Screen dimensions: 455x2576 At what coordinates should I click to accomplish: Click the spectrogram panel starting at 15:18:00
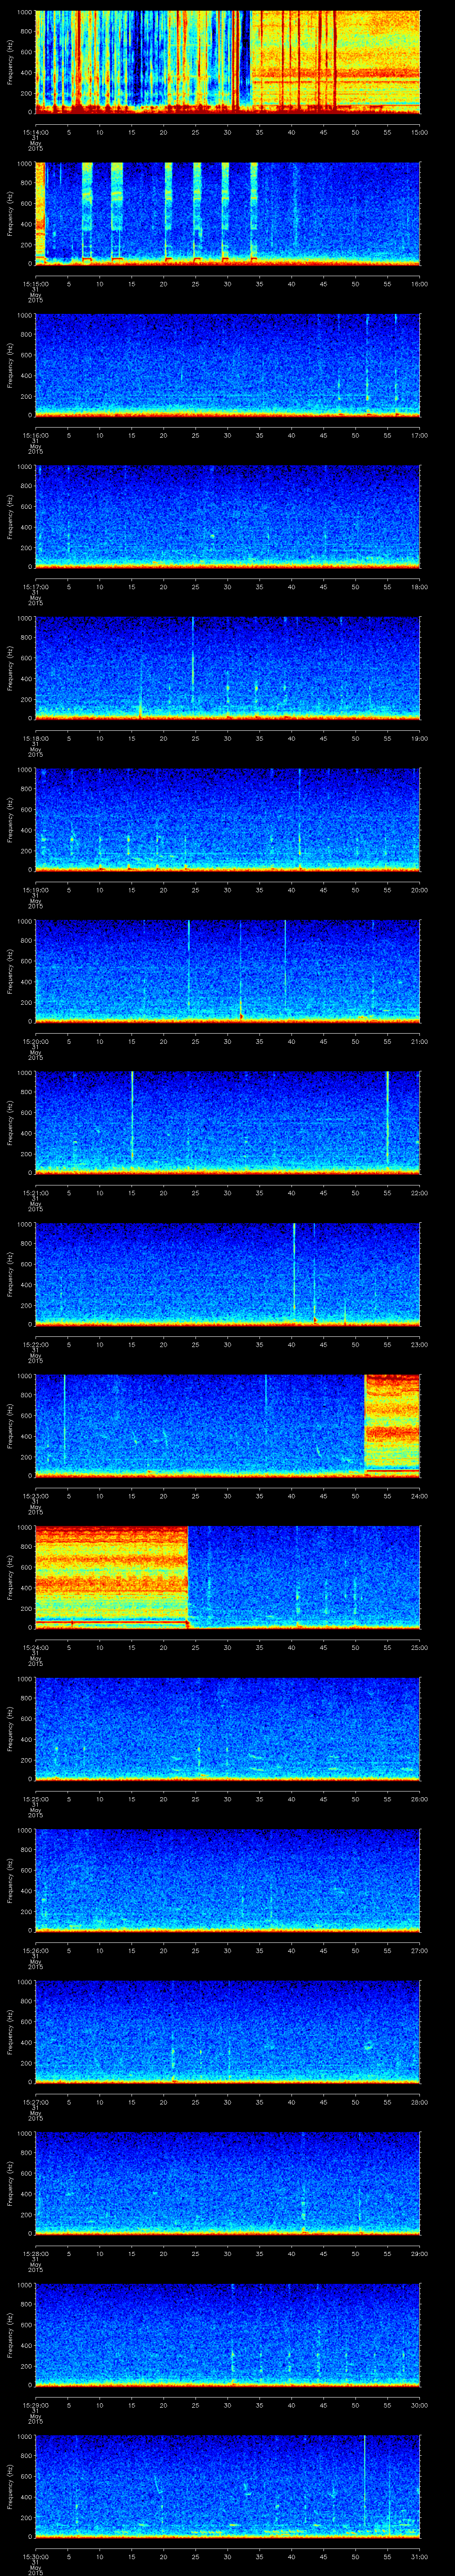click(228, 668)
